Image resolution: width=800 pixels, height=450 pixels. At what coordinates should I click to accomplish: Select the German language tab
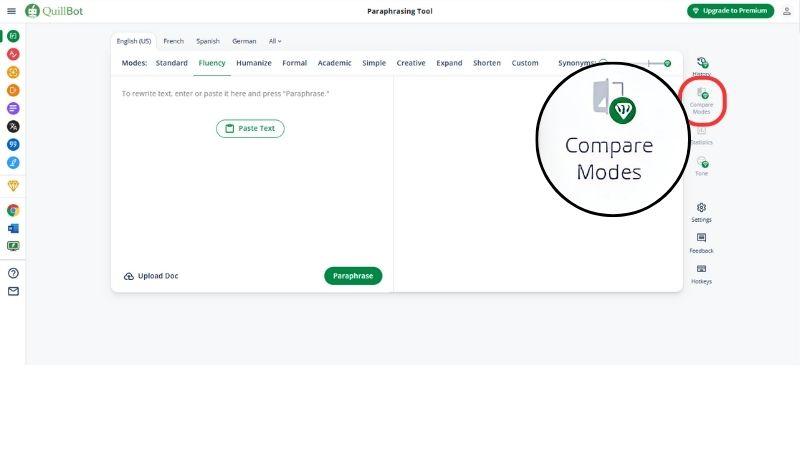(x=244, y=41)
